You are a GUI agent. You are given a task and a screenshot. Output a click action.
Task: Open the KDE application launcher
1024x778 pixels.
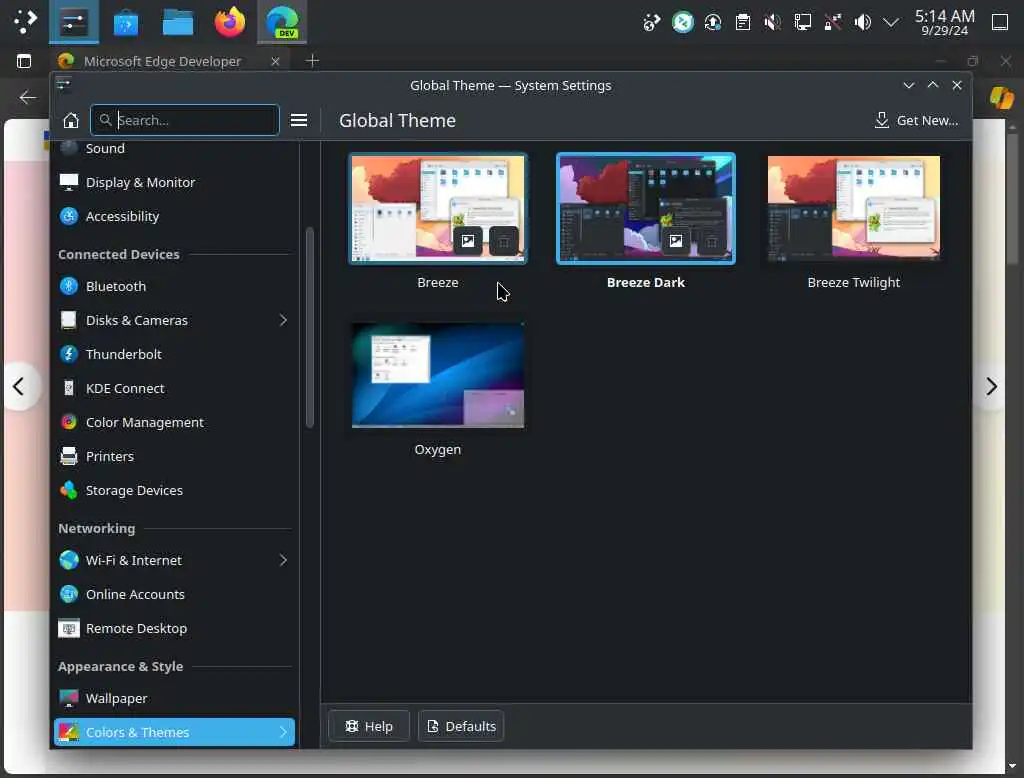(25, 22)
